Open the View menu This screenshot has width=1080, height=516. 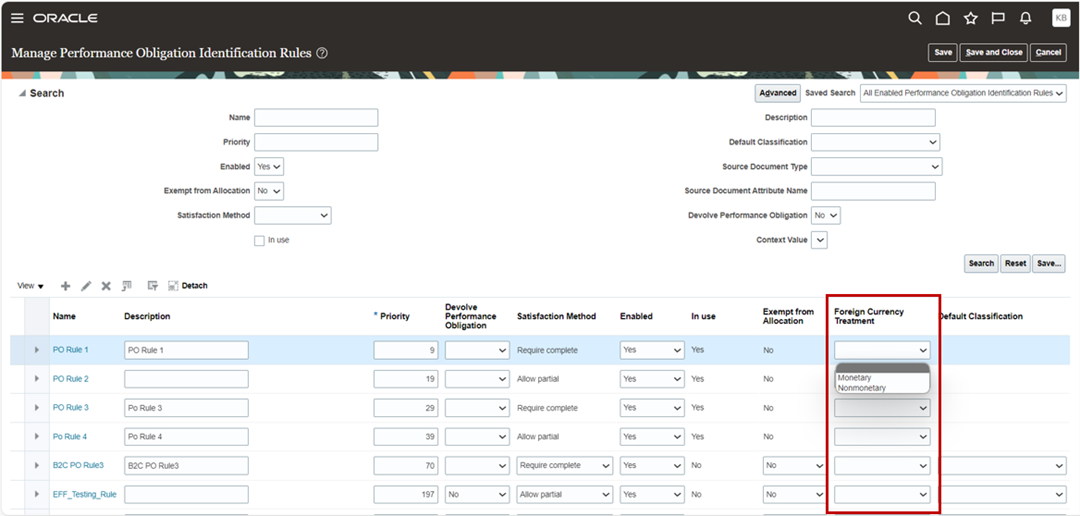[x=30, y=286]
